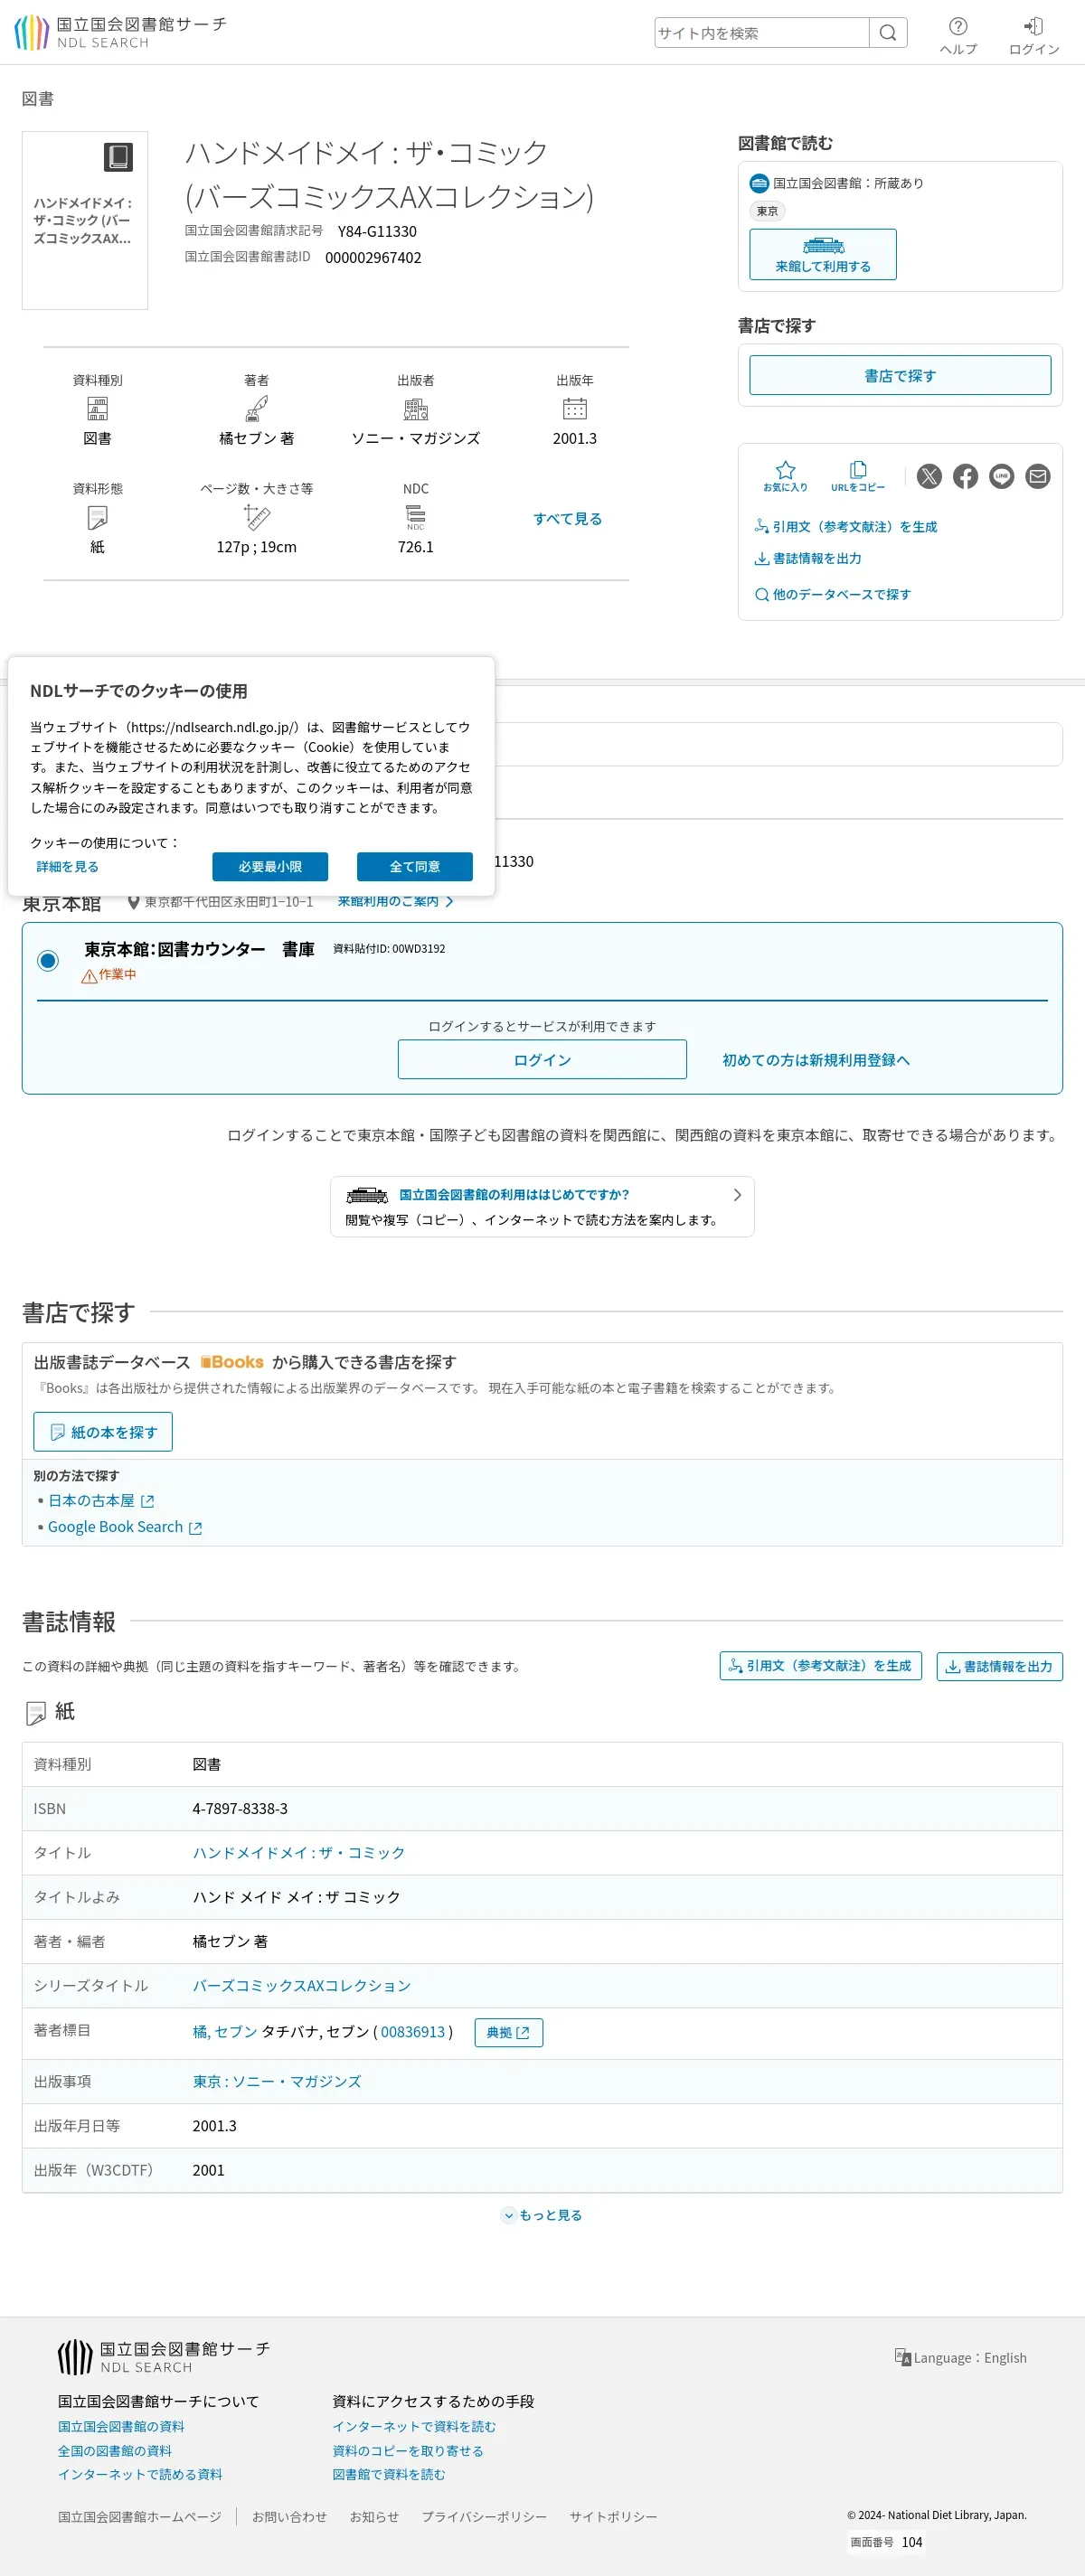Accept all cookies with 全て同意
Screen dimensions: 1085x2576
[415, 866]
